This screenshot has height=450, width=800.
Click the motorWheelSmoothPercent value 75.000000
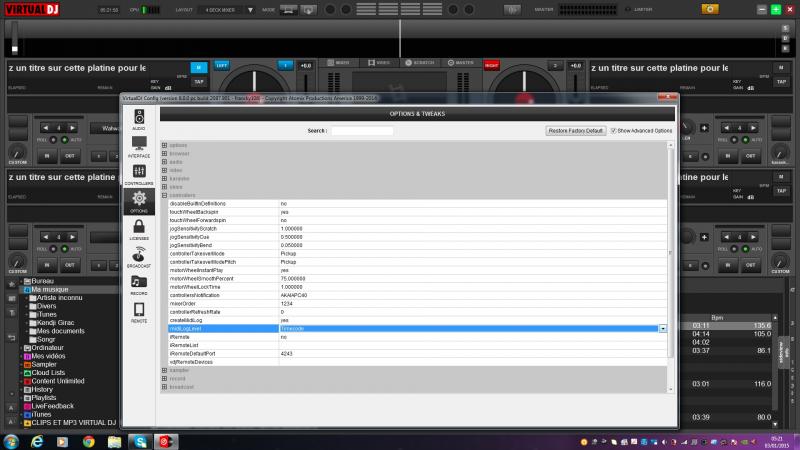point(293,279)
